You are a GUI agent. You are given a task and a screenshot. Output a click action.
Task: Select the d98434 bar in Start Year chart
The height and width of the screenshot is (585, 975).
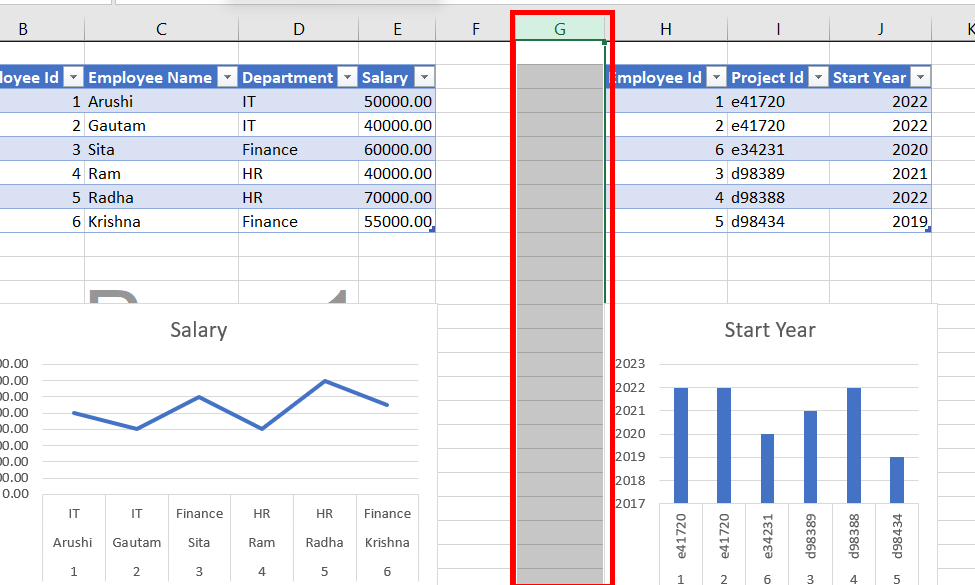point(897,480)
